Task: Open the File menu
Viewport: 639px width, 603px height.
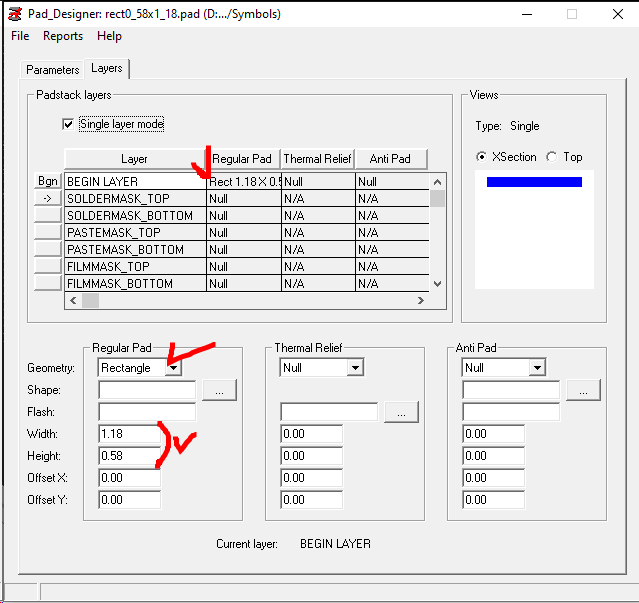Action: (x=20, y=36)
